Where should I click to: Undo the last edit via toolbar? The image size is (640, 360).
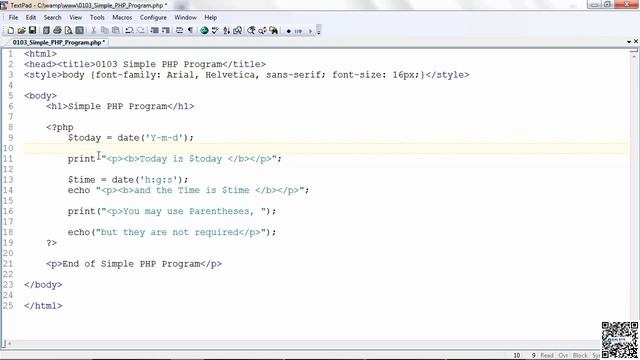129,31
